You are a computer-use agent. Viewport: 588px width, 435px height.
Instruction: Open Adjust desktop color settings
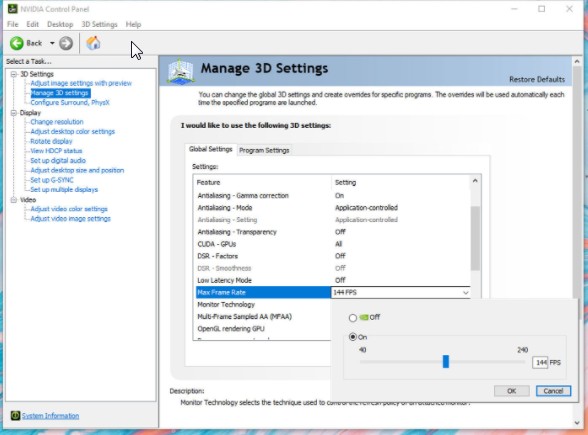pyautogui.click(x=72, y=132)
